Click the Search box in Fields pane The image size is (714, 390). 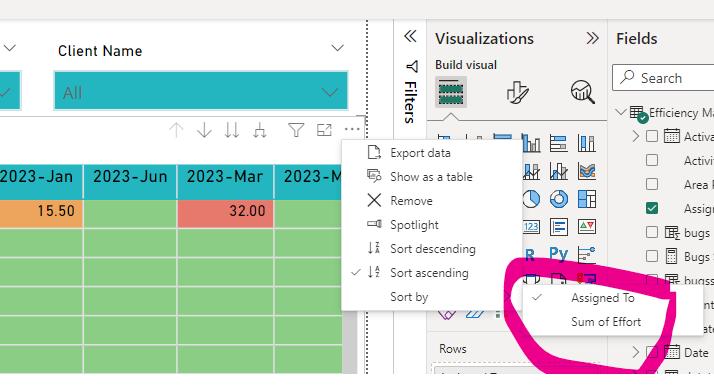pos(663,78)
